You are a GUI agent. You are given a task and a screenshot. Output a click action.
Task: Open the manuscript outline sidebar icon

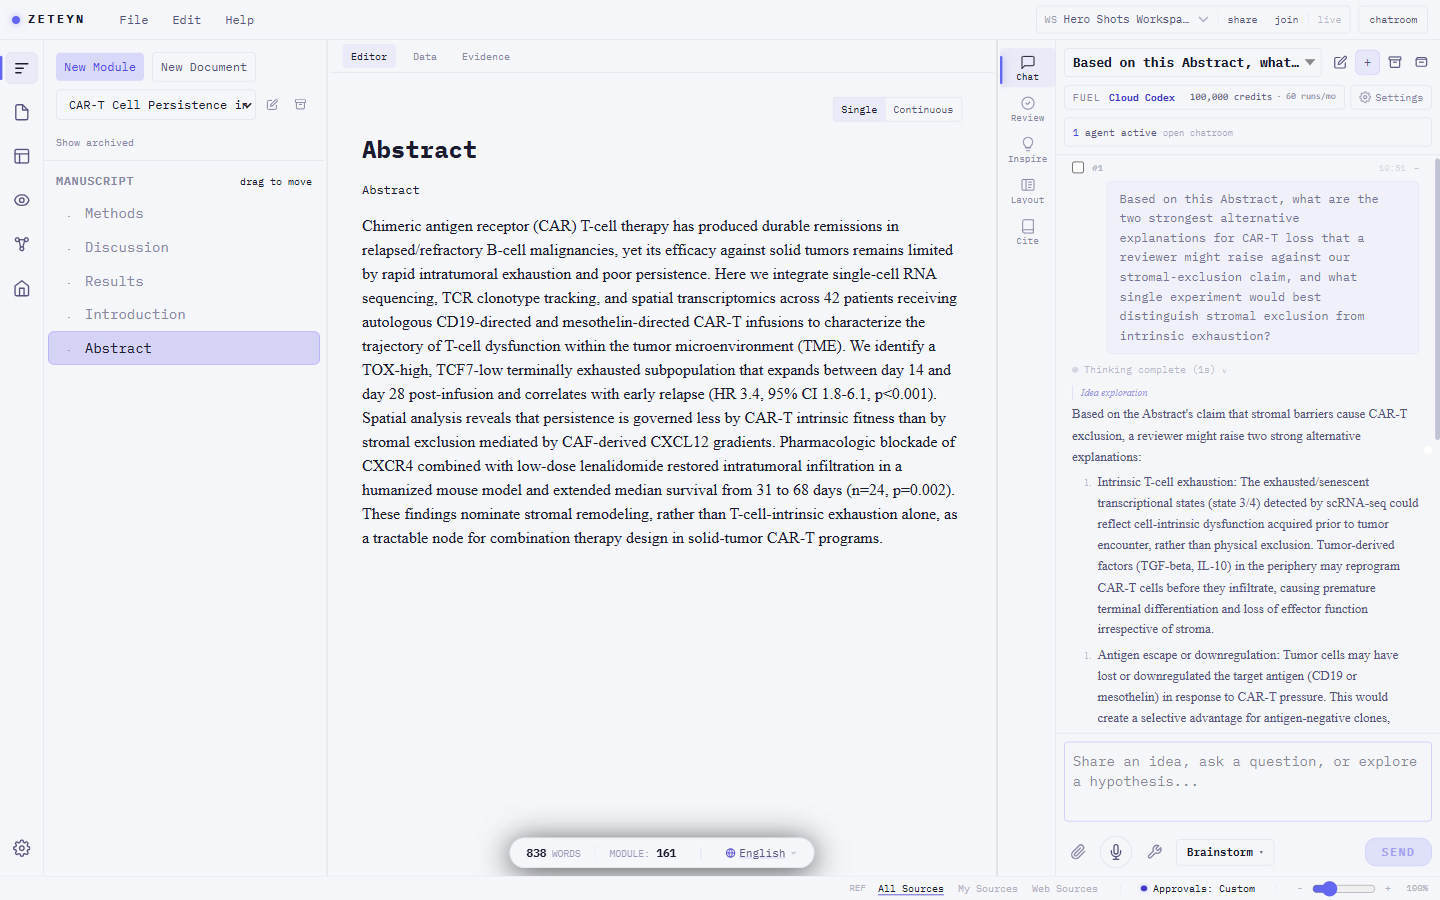[22, 68]
